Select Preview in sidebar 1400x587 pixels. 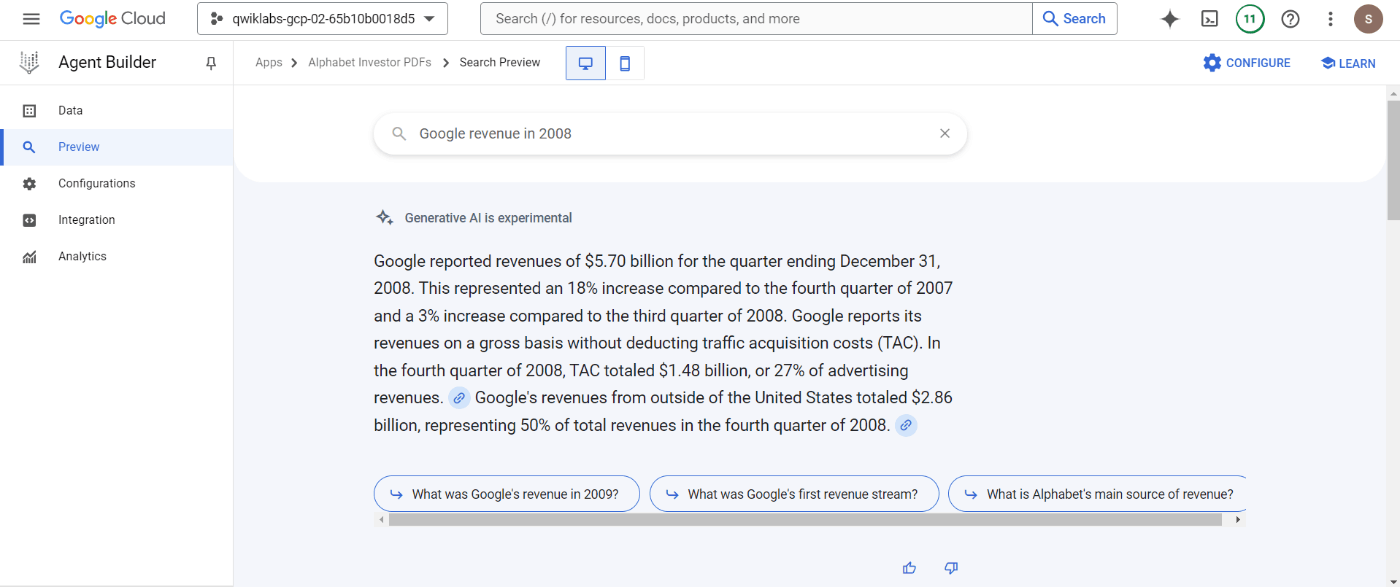click(116, 147)
